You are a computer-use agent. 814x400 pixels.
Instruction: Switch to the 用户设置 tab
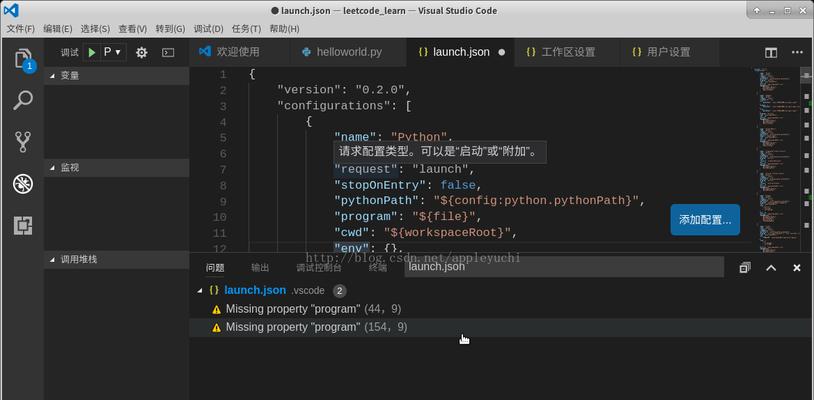(669, 52)
